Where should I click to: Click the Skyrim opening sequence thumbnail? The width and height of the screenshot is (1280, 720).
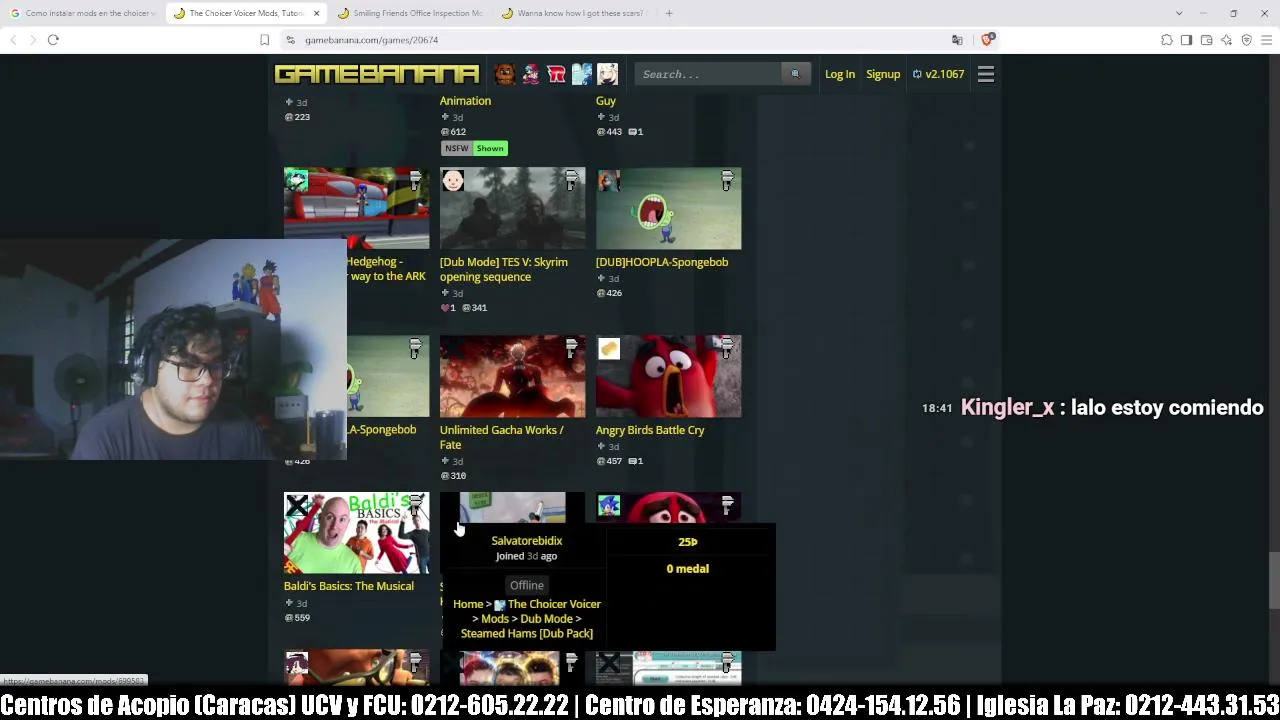click(513, 208)
